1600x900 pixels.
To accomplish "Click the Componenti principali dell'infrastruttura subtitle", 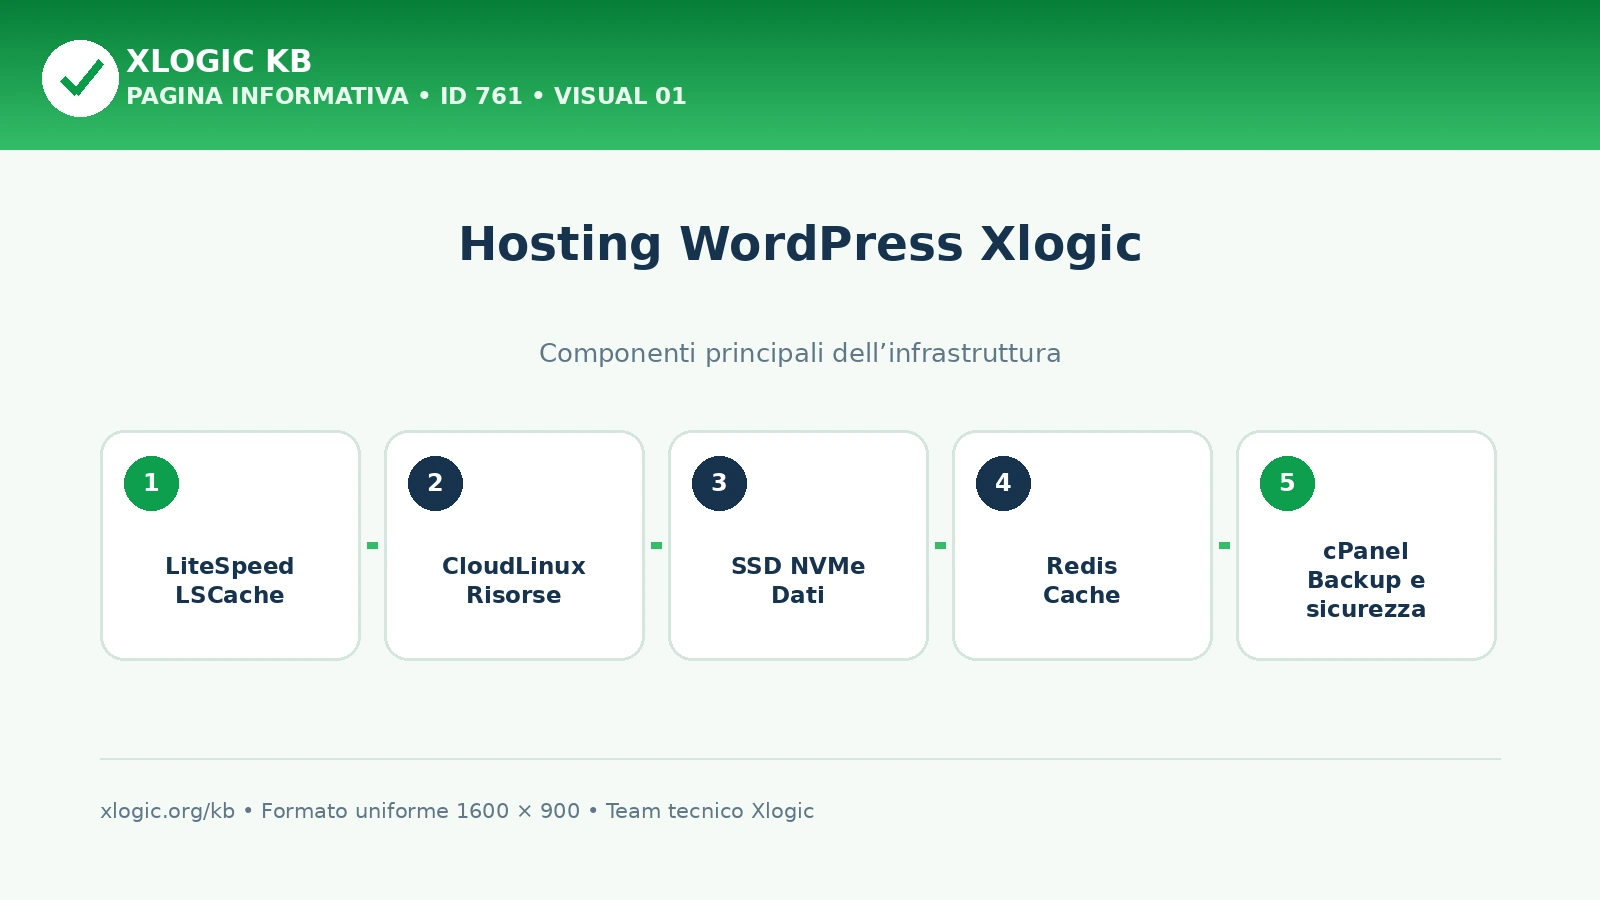I will pos(800,353).
